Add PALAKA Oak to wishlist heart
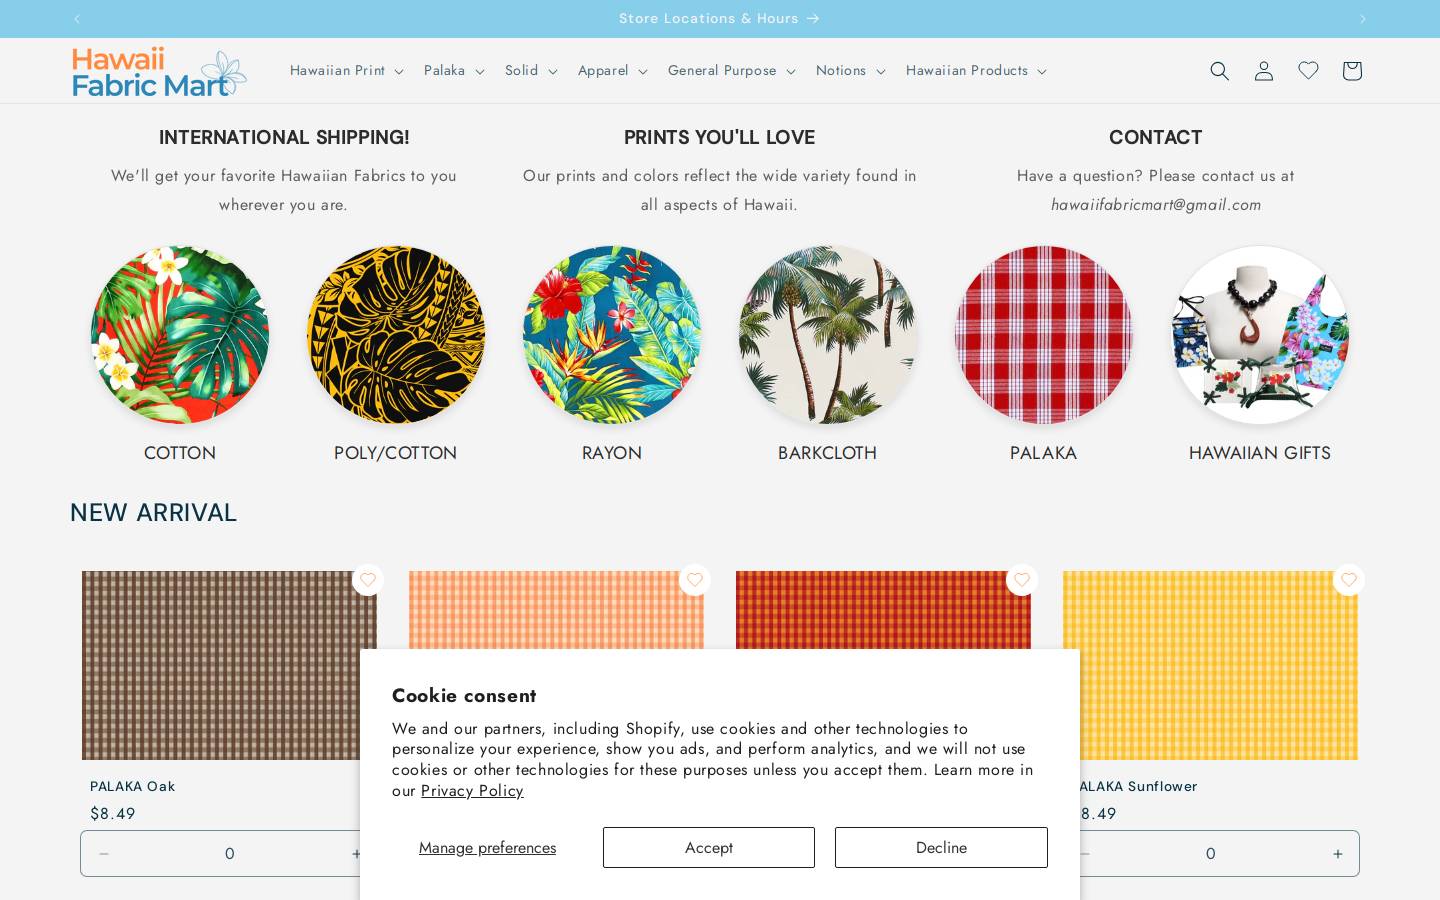This screenshot has height=900, width=1440. click(368, 580)
